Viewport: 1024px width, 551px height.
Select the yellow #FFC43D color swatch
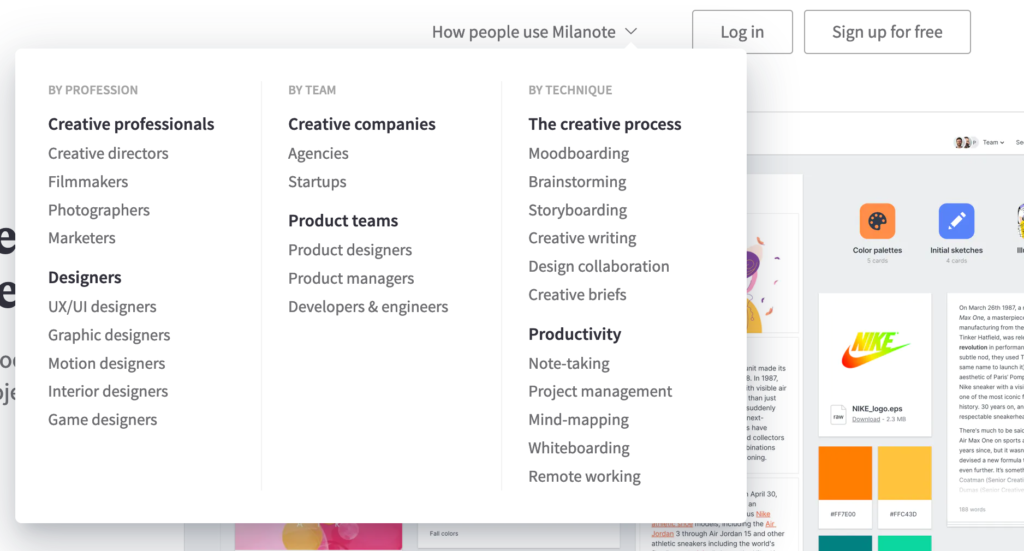pyautogui.click(x=904, y=473)
